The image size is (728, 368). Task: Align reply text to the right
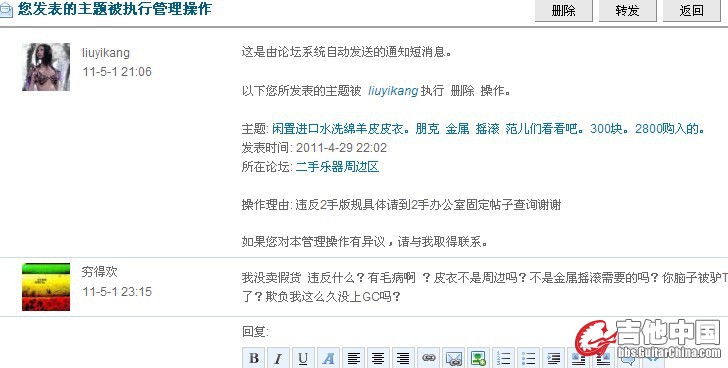click(x=403, y=358)
